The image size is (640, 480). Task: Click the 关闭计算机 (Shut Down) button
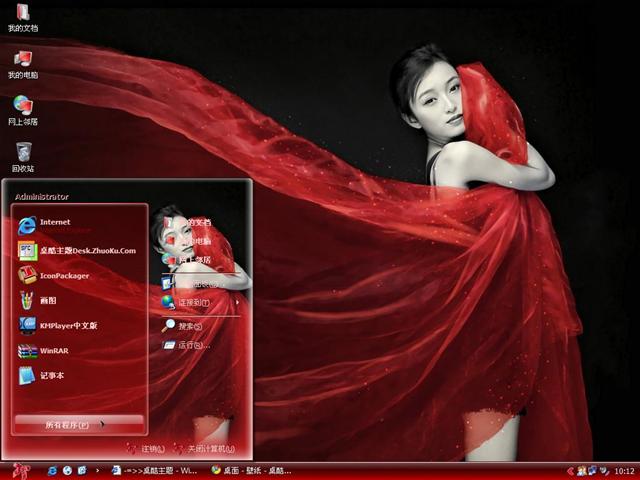tap(203, 449)
